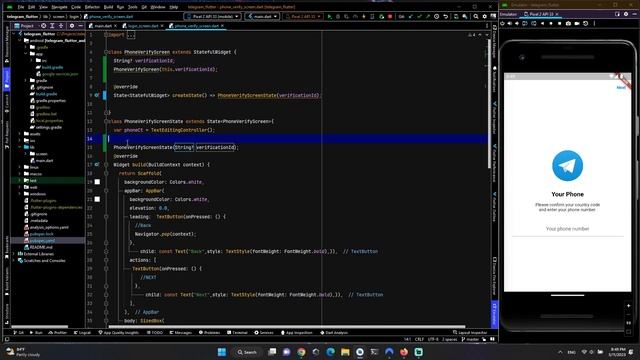The height and width of the screenshot is (360, 640).
Task: Click the emulator volume up icon
Action: (x=509, y=23)
